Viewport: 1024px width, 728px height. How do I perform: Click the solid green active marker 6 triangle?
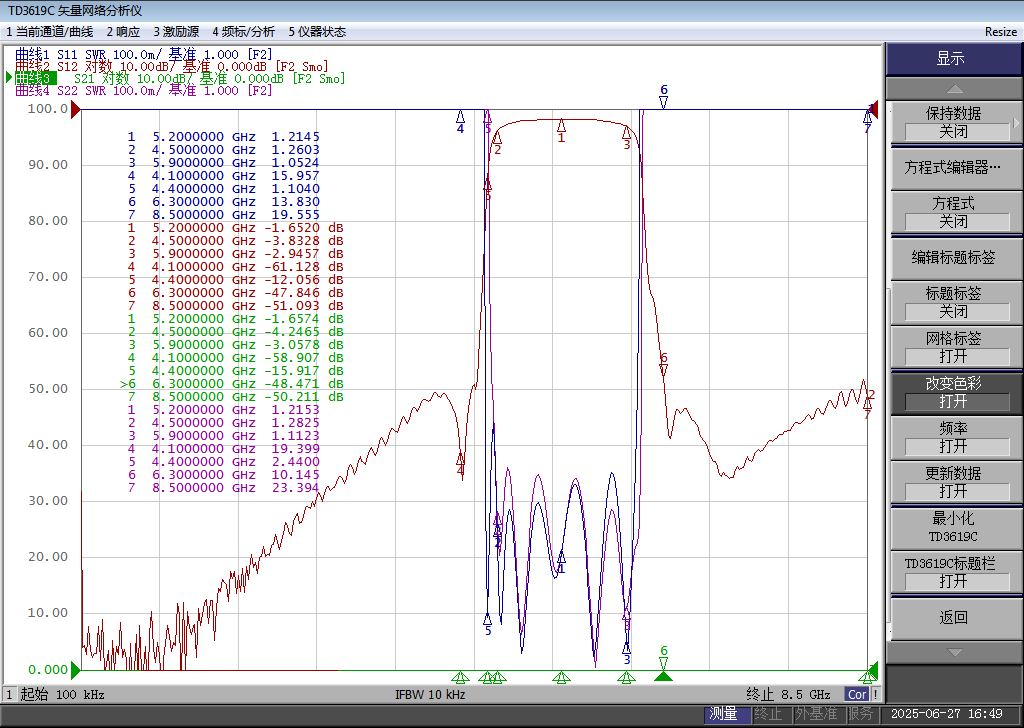664,675
